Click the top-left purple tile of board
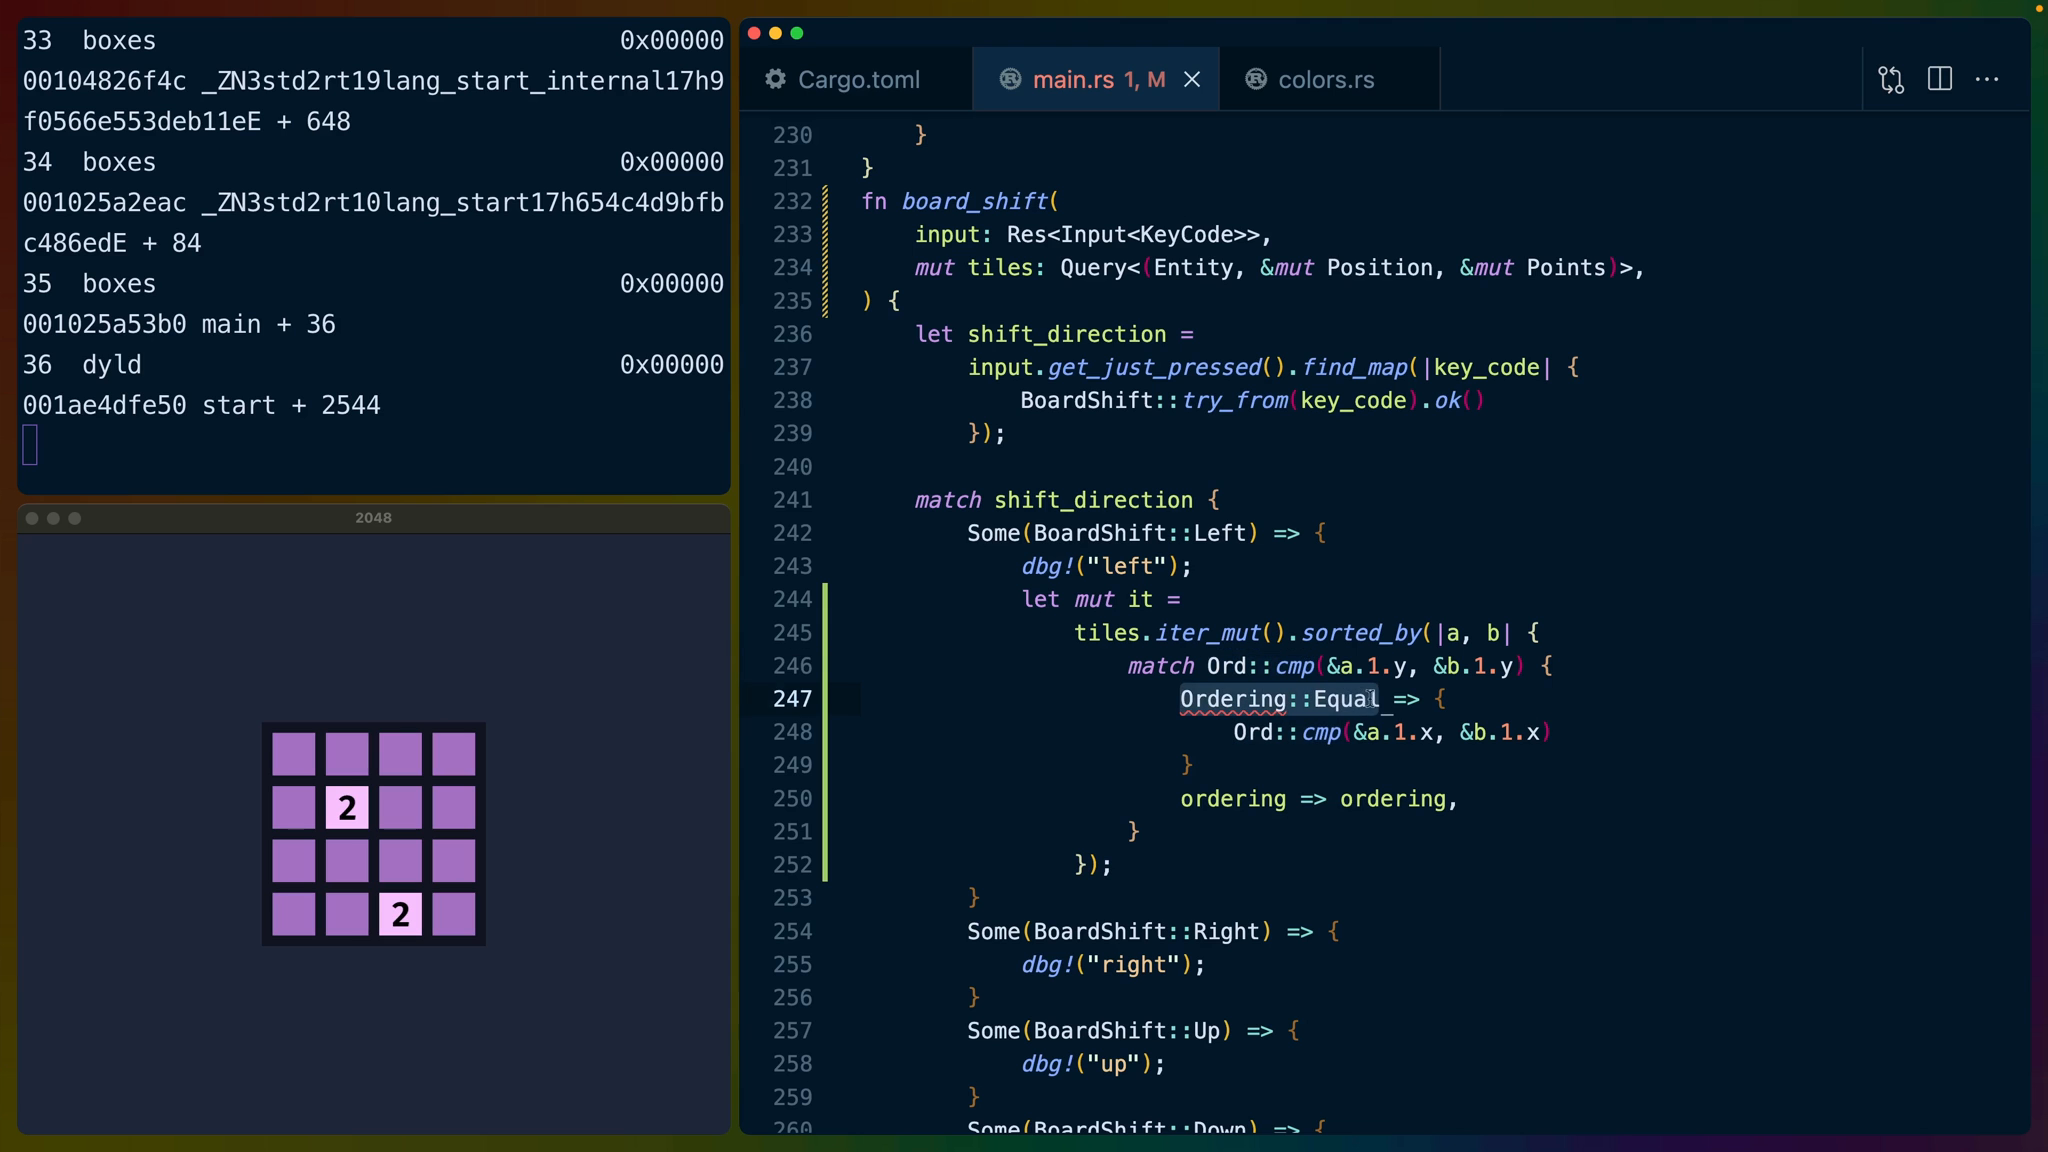This screenshot has height=1152, width=2048. (294, 754)
